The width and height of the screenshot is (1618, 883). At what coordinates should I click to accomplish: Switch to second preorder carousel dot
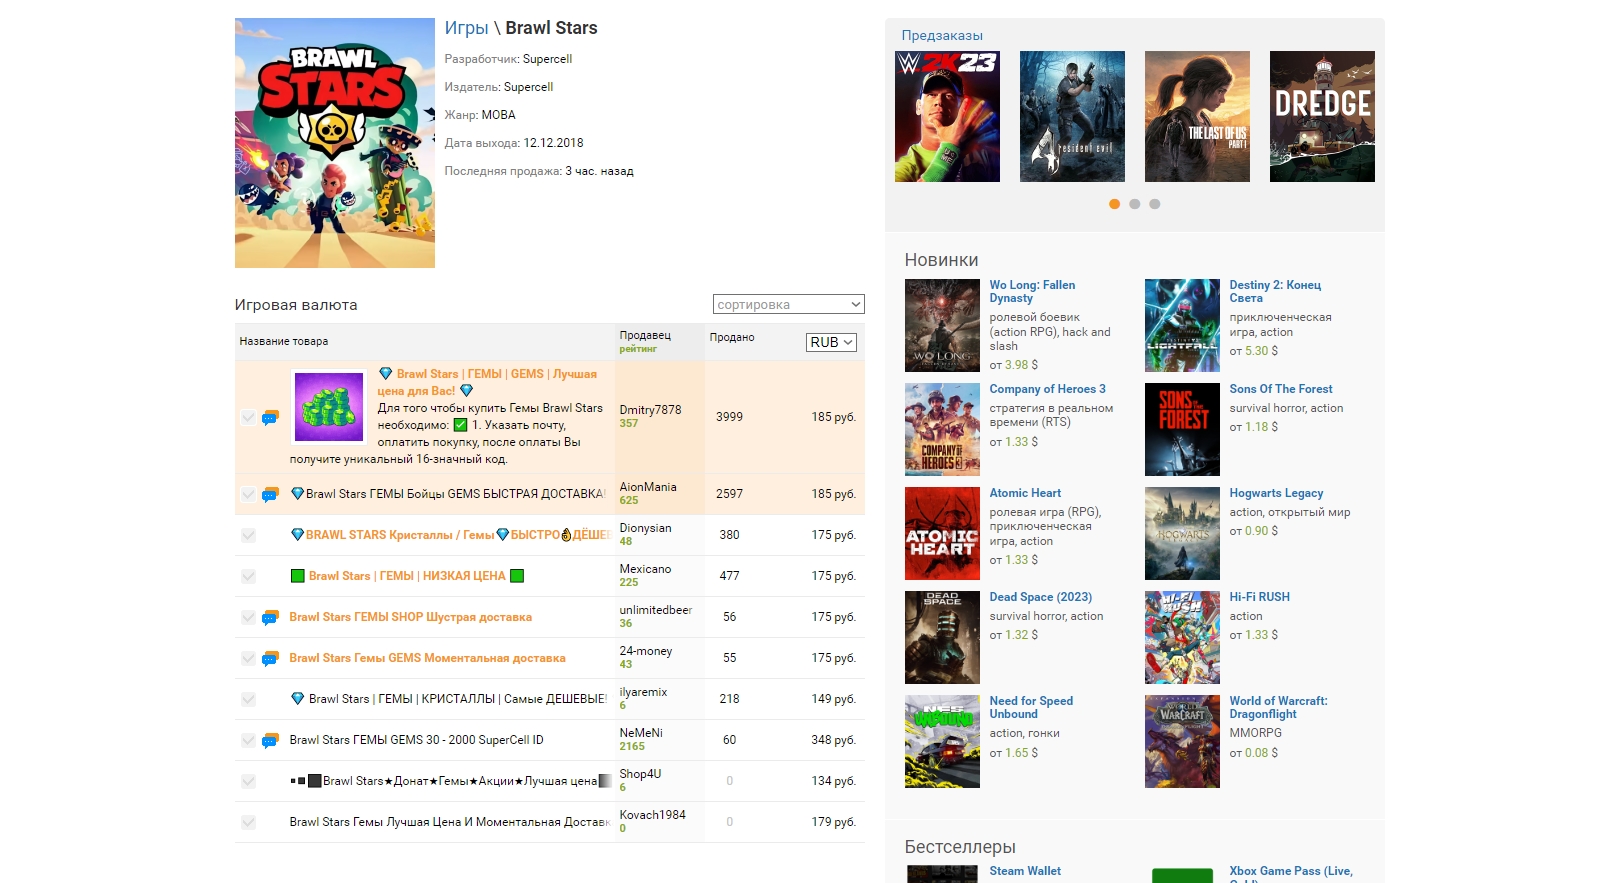click(x=1134, y=204)
